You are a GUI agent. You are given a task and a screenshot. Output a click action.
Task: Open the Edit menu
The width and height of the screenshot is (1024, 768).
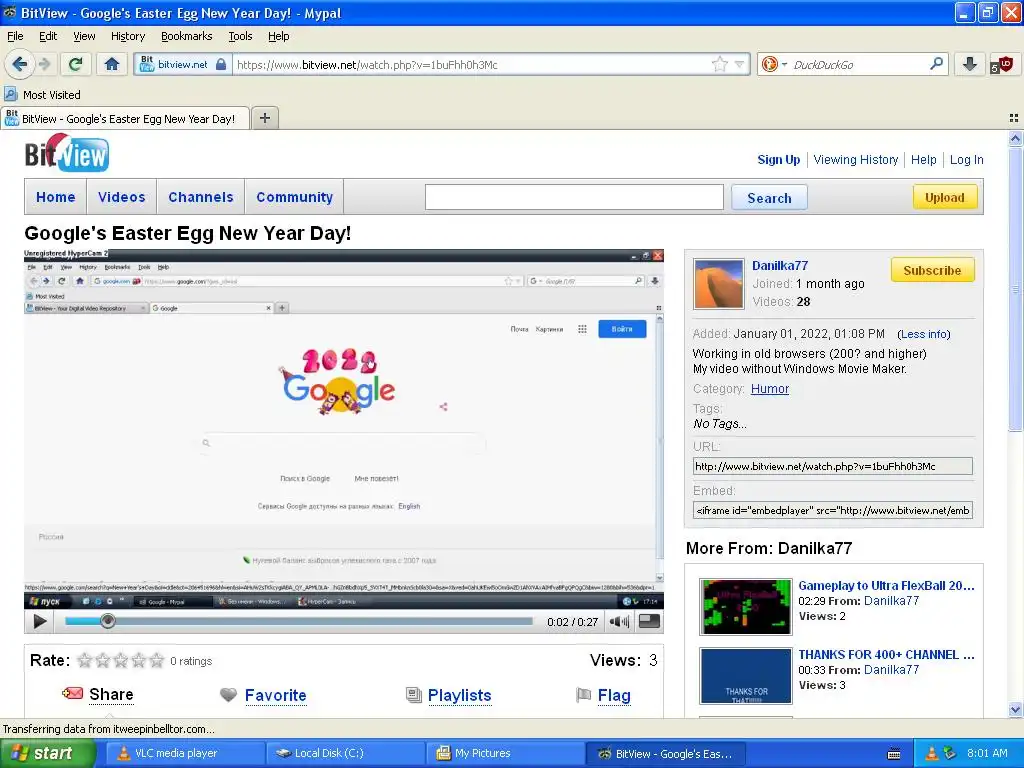(48, 36)
